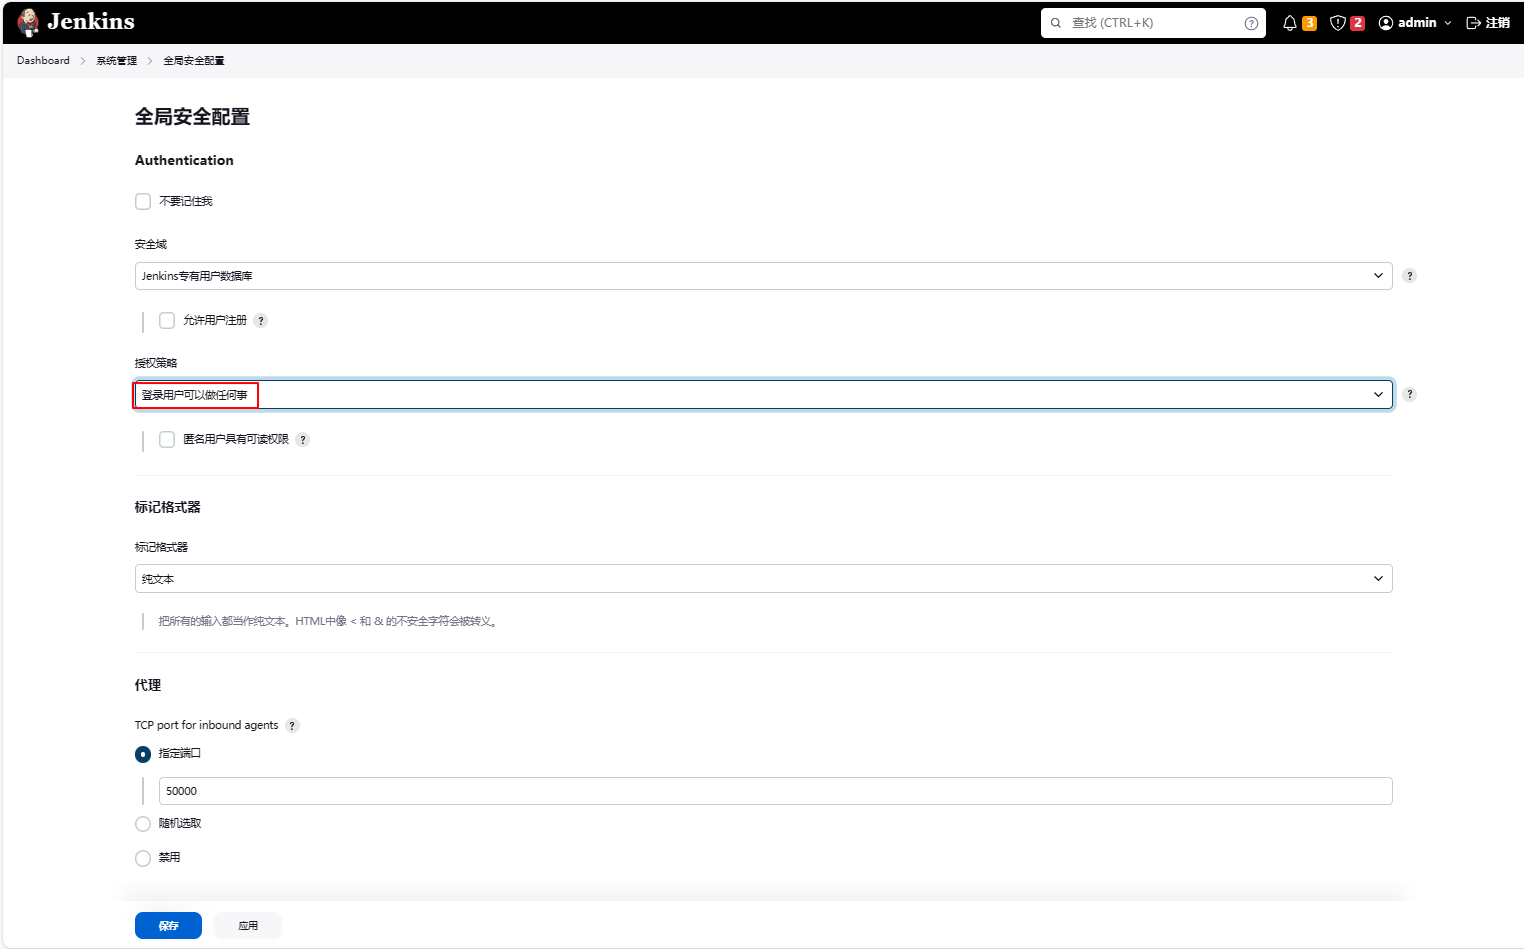Viewport: 1524px width, 949px height.
Task: Click the 保存 save button
Action: click(168, 926)
